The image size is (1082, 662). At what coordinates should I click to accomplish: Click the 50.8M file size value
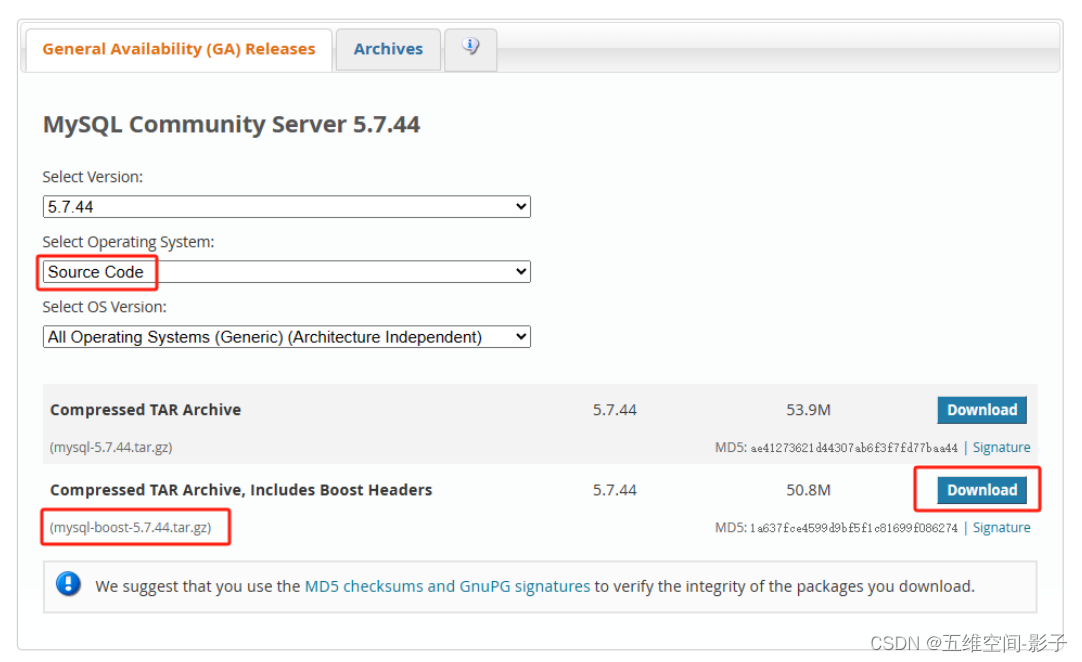coord(808,490)
